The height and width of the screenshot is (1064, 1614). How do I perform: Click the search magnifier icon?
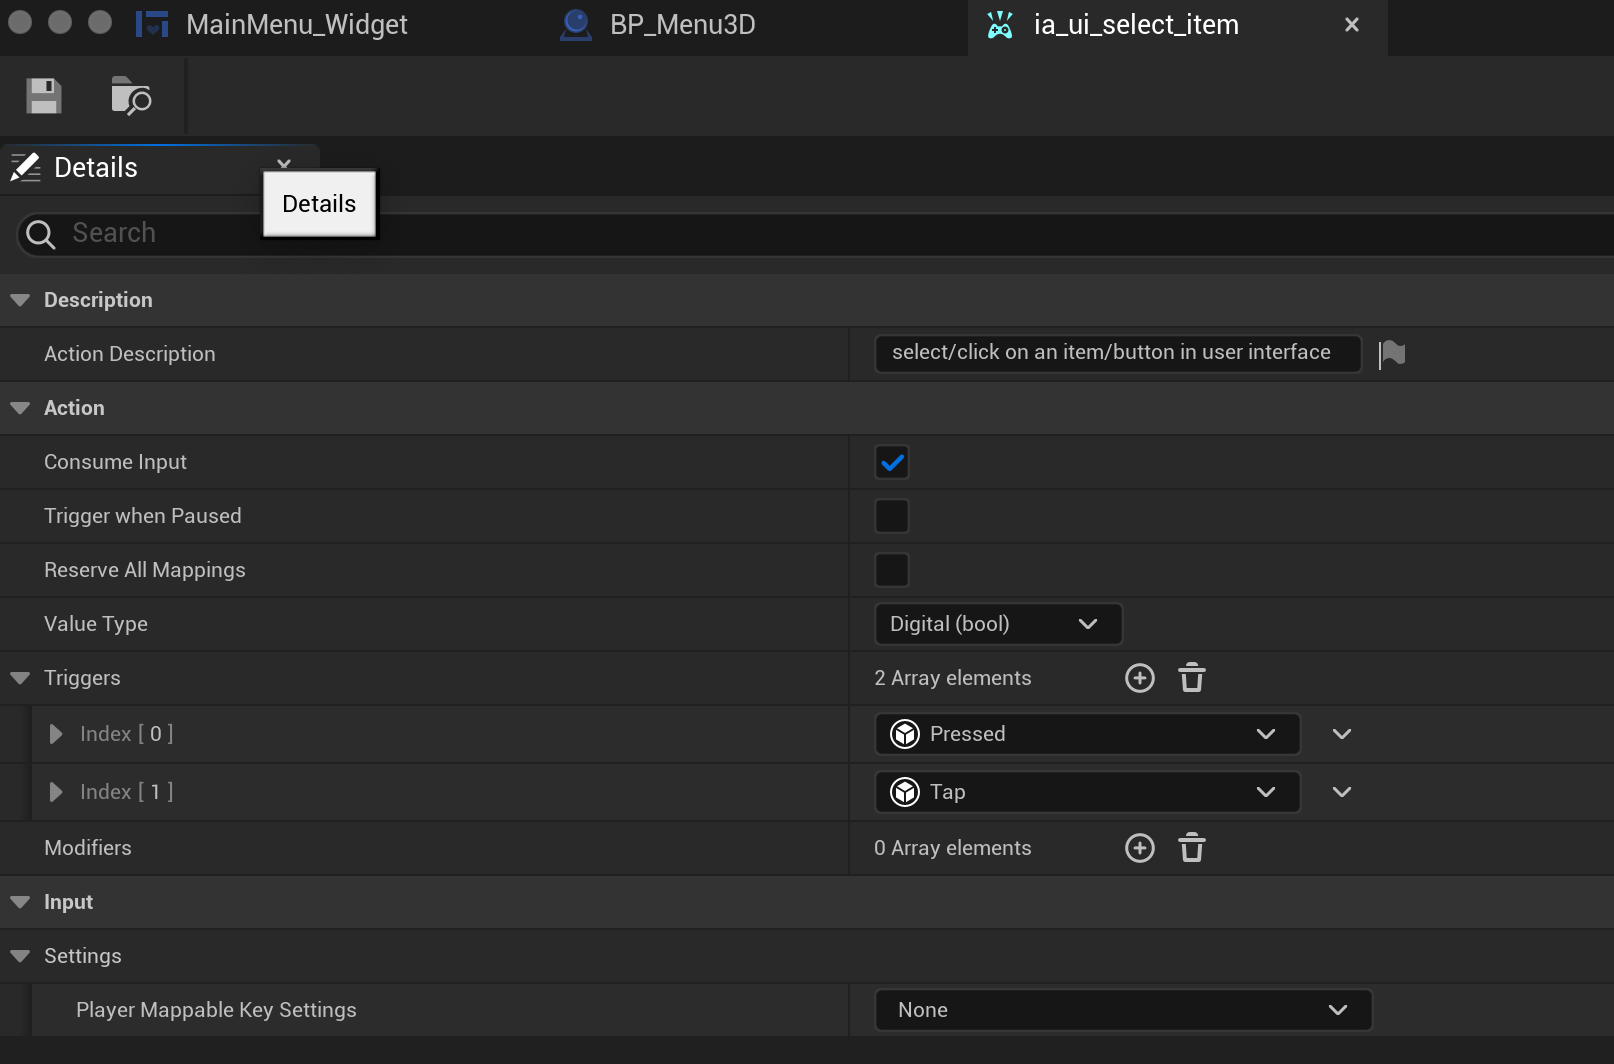[41, 234]
